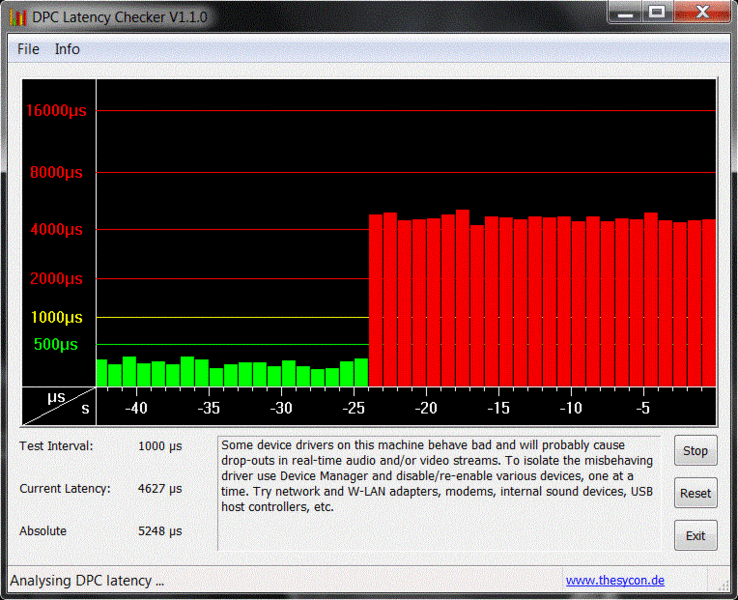
Task: Open the File menu
Action: pyautogui.click(x=28, y=49)
